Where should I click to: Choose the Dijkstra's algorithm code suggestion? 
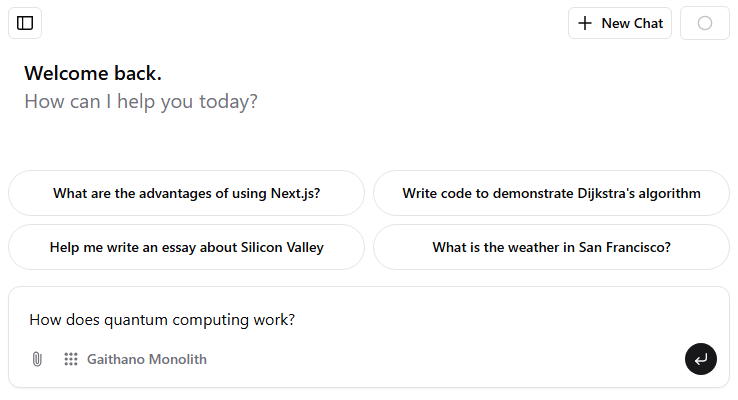click(551, 193)
